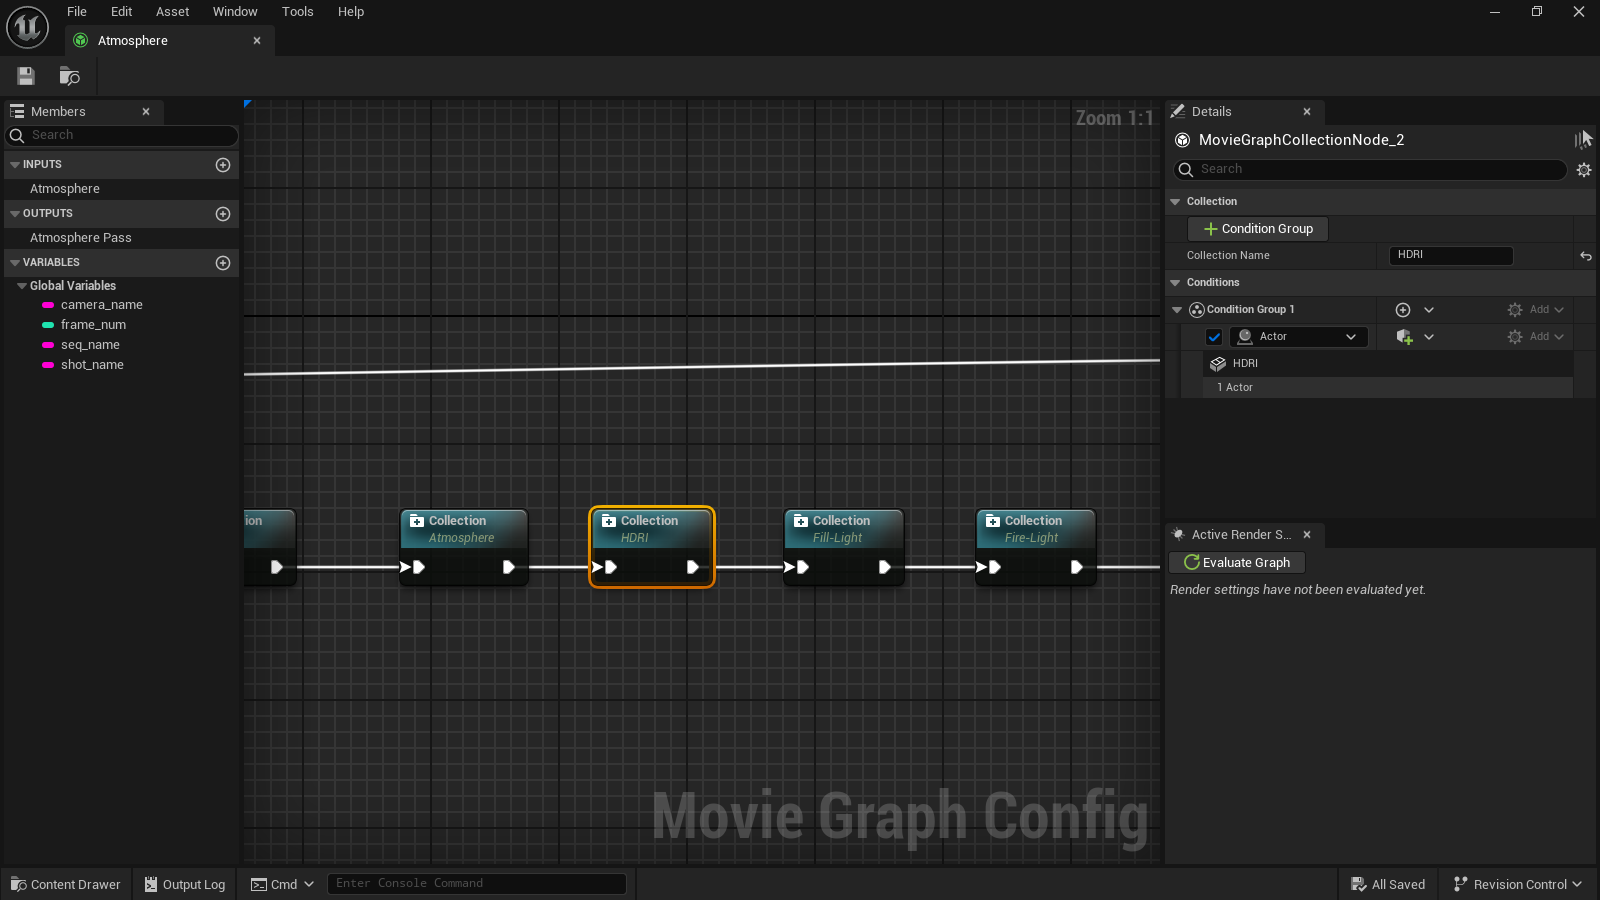Select the shot_name variable
This screenshot has height=900, width=1600.
pyautogui.click(x=92, y=365)
